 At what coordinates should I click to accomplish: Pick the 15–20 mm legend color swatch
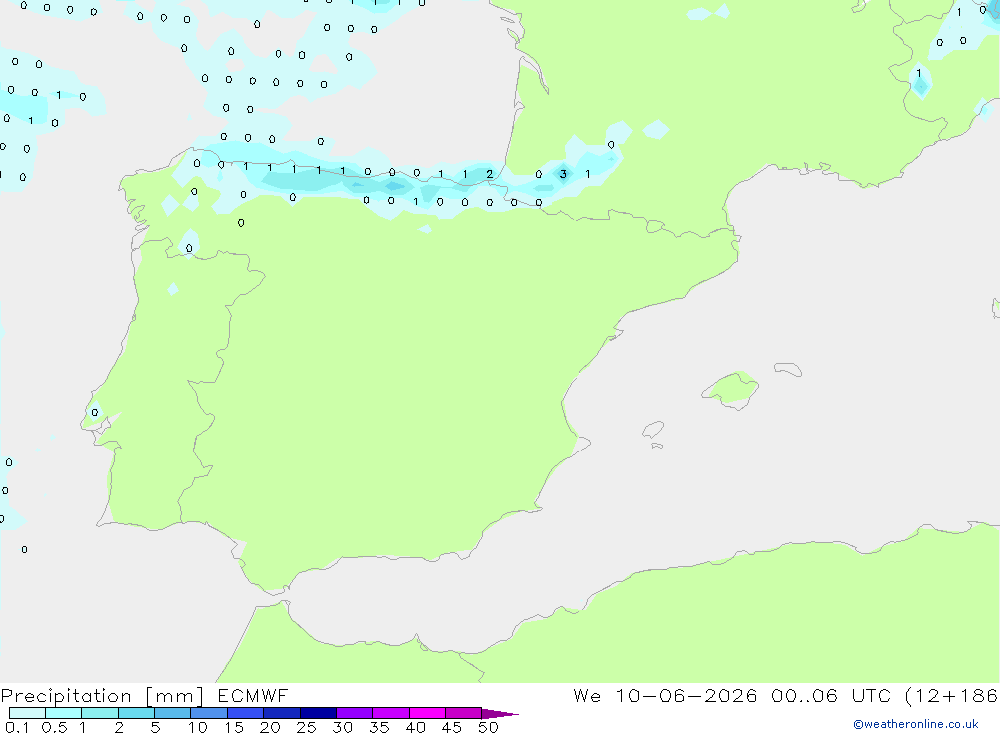pyautogui.click(x=246, y=713)
